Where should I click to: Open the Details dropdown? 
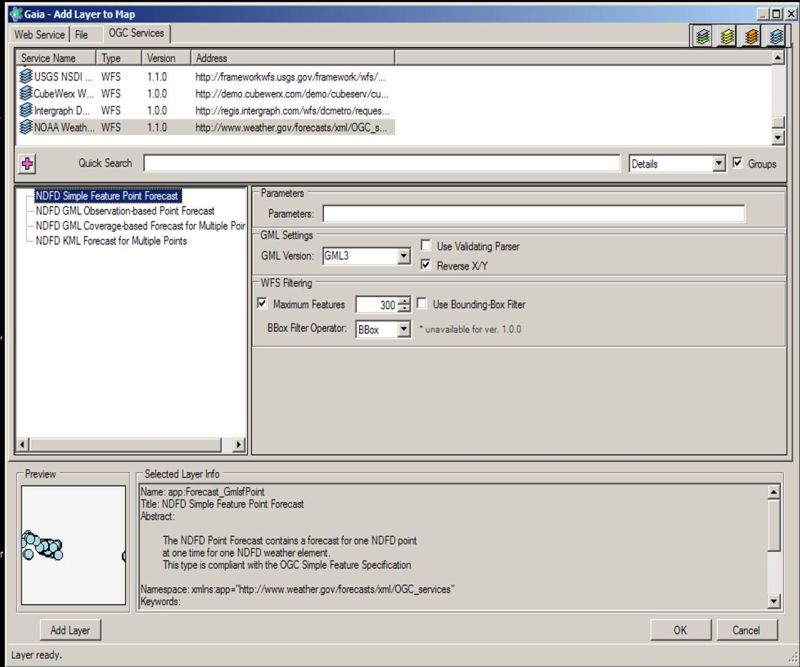coord(718,164)
